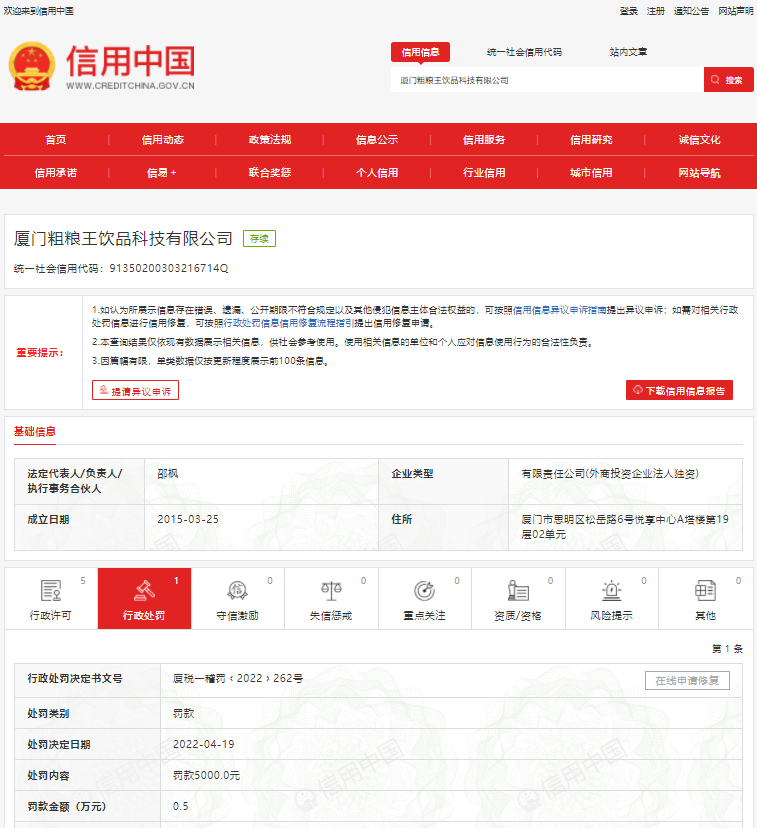Open the 失信惩戒 scales tab
This screenshot has width=757, height=828.
(332, 599)
